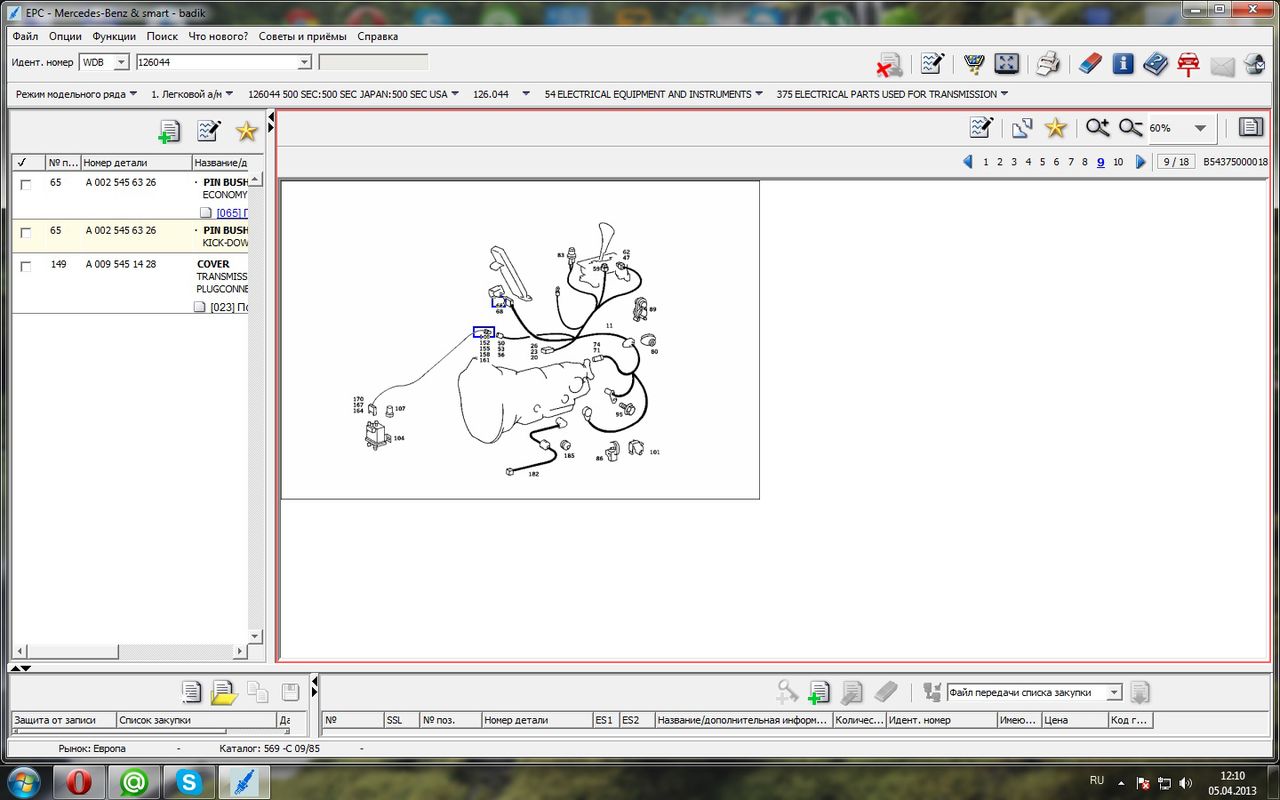Viewport: 1280px width, 800px height.
Task: Click the eraser icon in top toolbar
Action: click(1090, 64)
